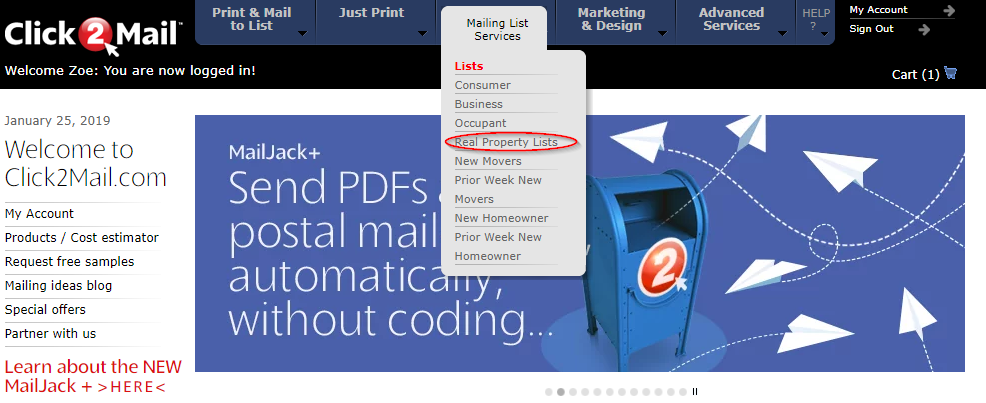Click the arrow next to Sign Out

(x=924, y=29)
